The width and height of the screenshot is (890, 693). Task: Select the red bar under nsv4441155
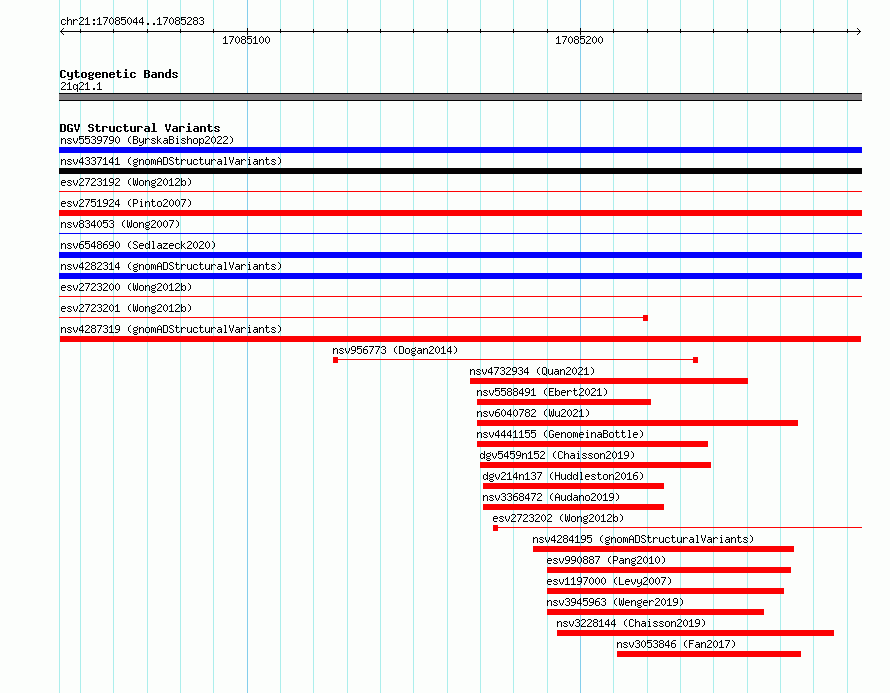593,444
